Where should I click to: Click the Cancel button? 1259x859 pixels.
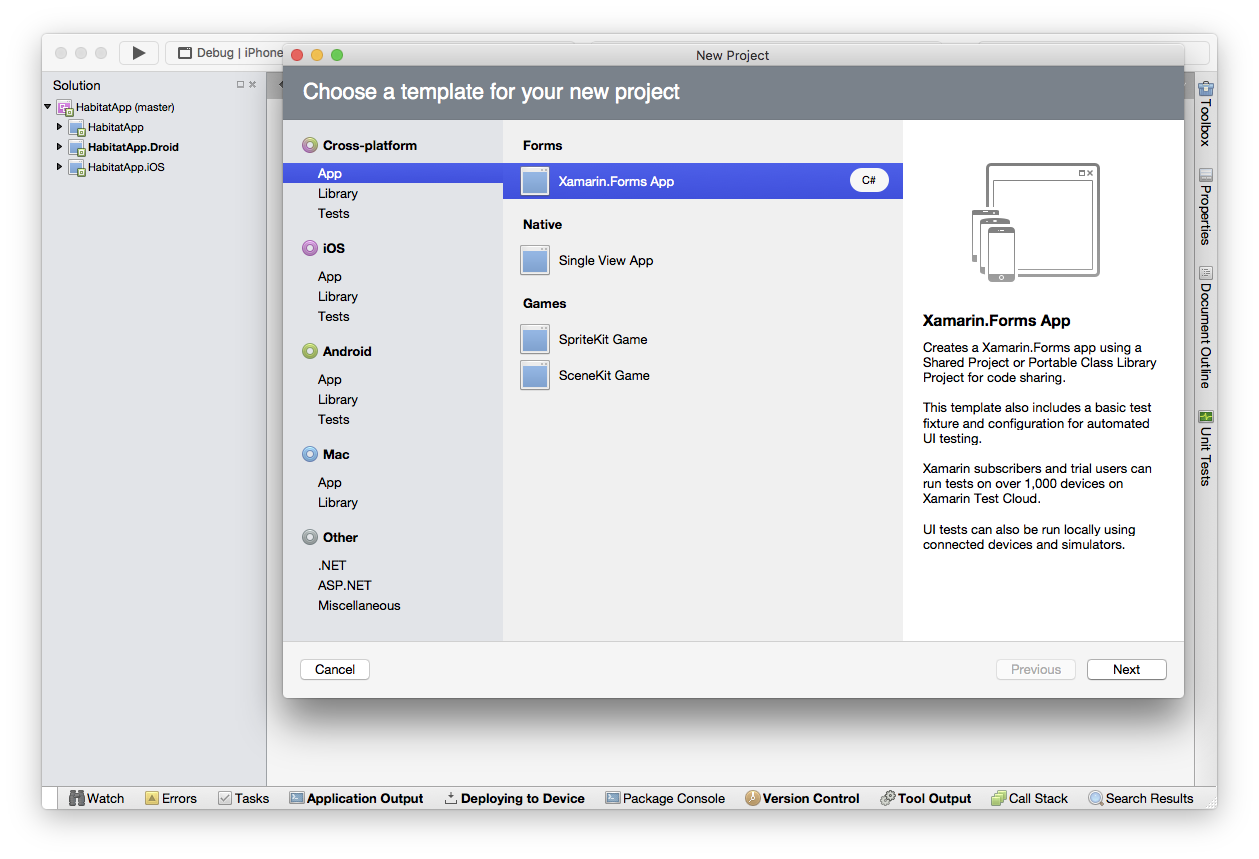point(335,670)
